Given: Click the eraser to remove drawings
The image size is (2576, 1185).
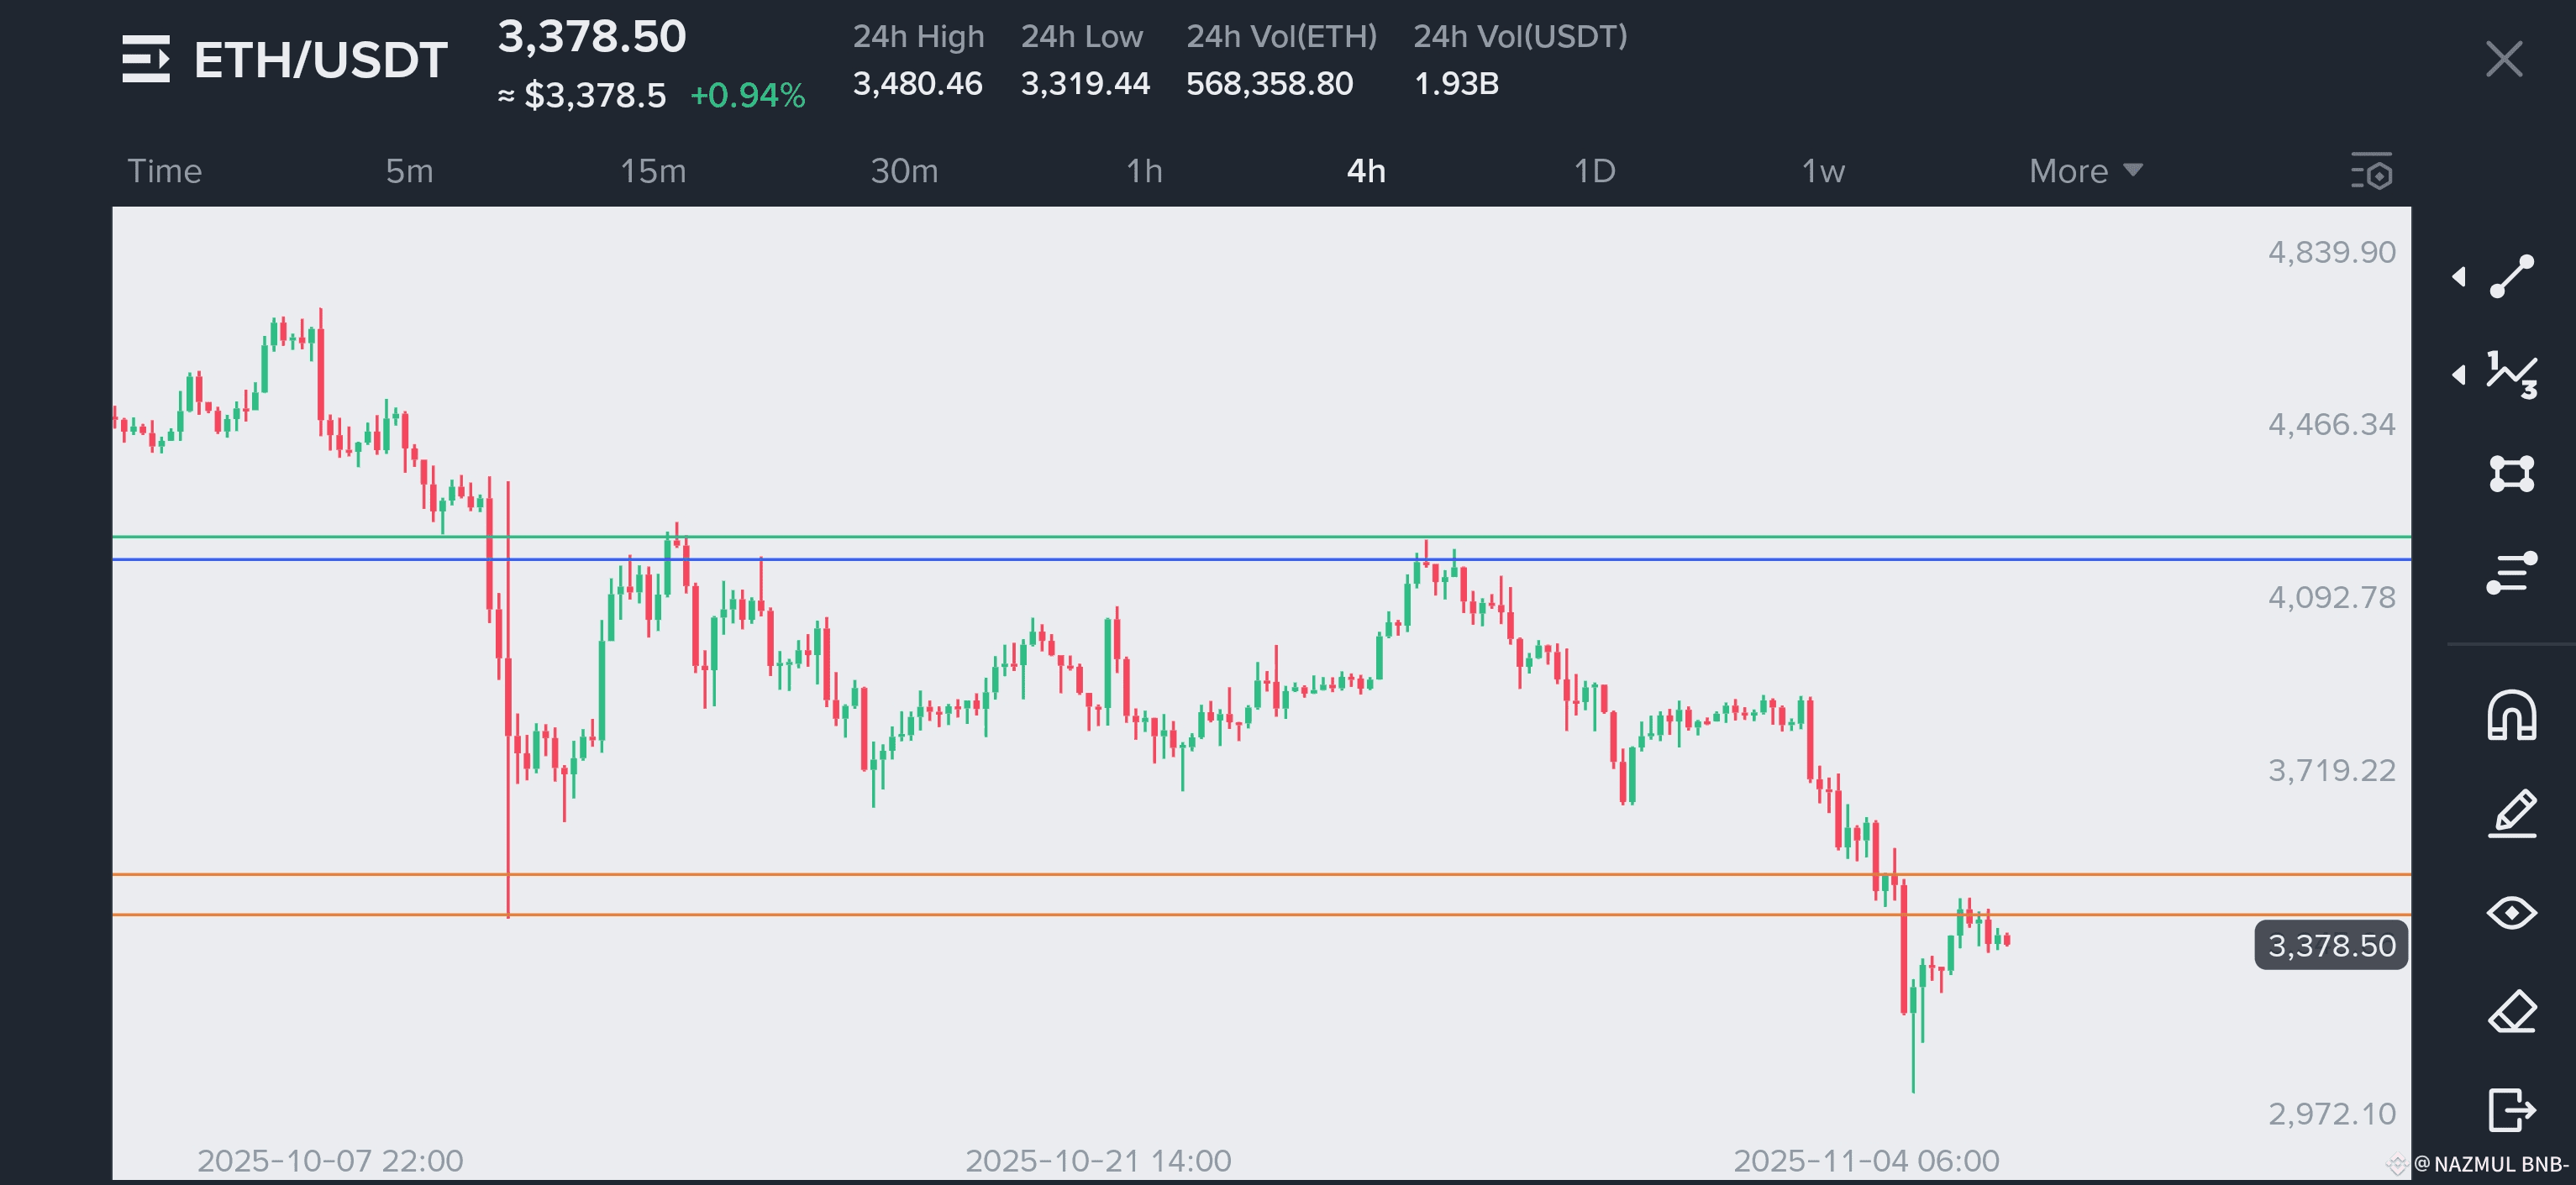Looking at the screenshot, I should (x=2511, y=1012).
